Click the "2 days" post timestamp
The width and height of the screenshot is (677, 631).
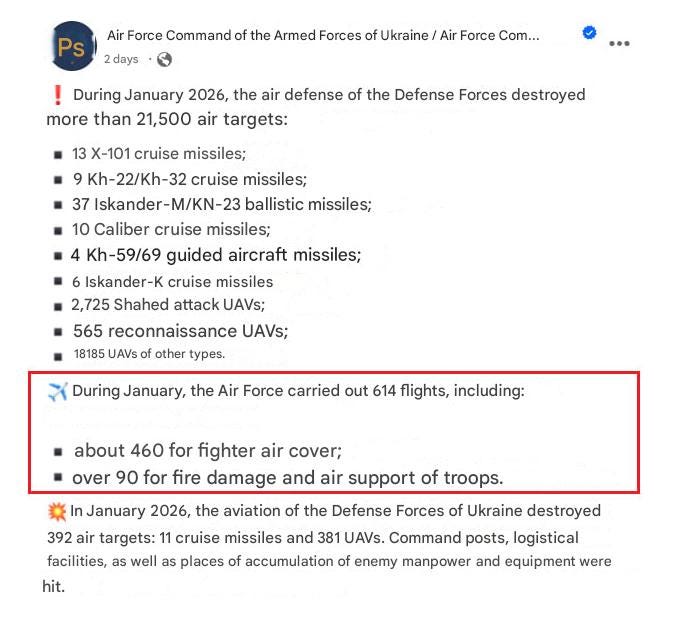121,59
